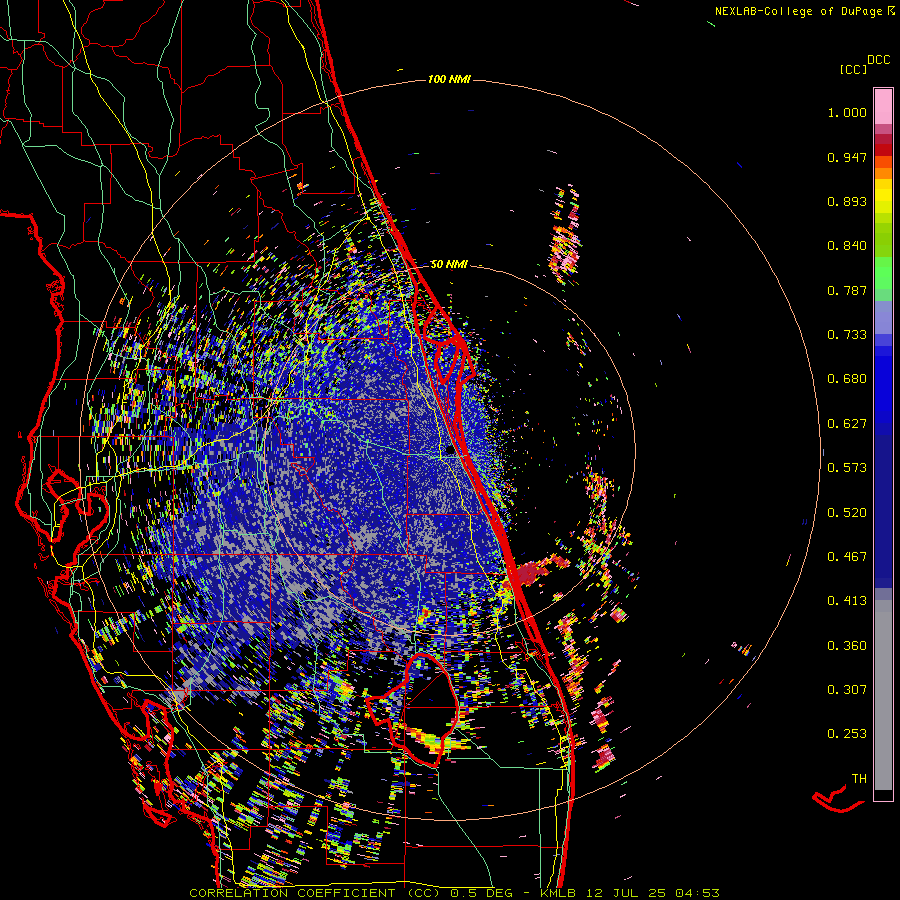The image size is (900, 900).
Task: Click the 0.947 scale value
Action: click(847, 157)
